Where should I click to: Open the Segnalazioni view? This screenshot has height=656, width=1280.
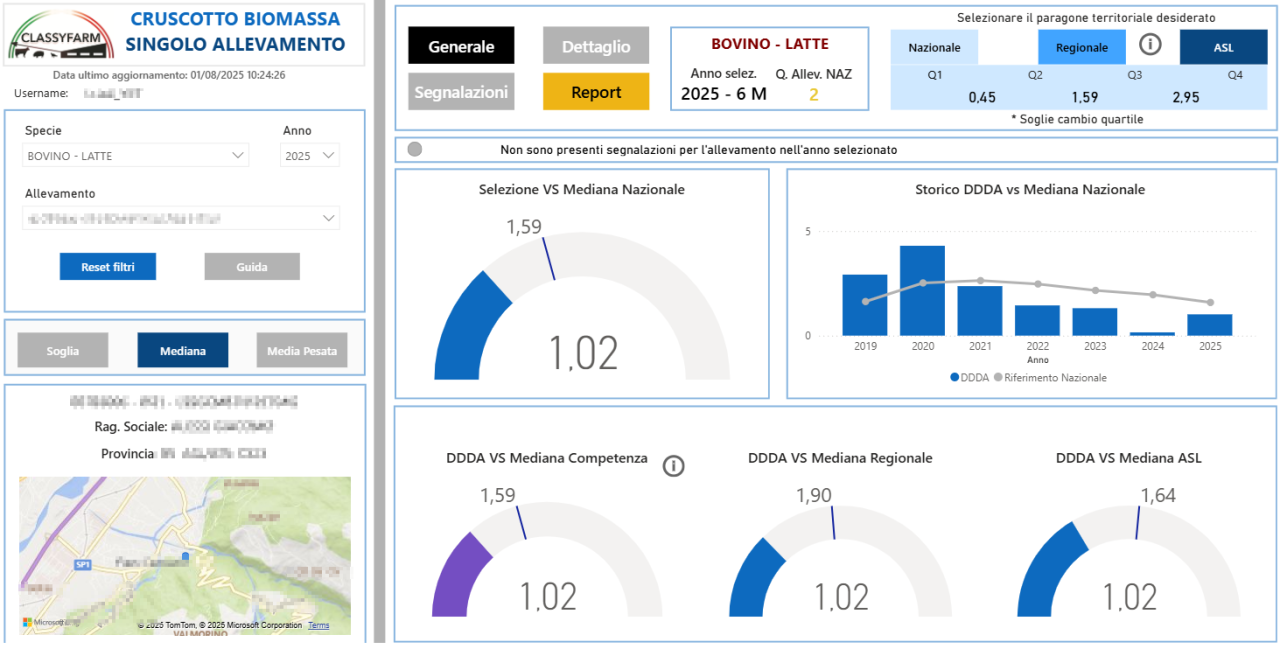pos(461,92)
